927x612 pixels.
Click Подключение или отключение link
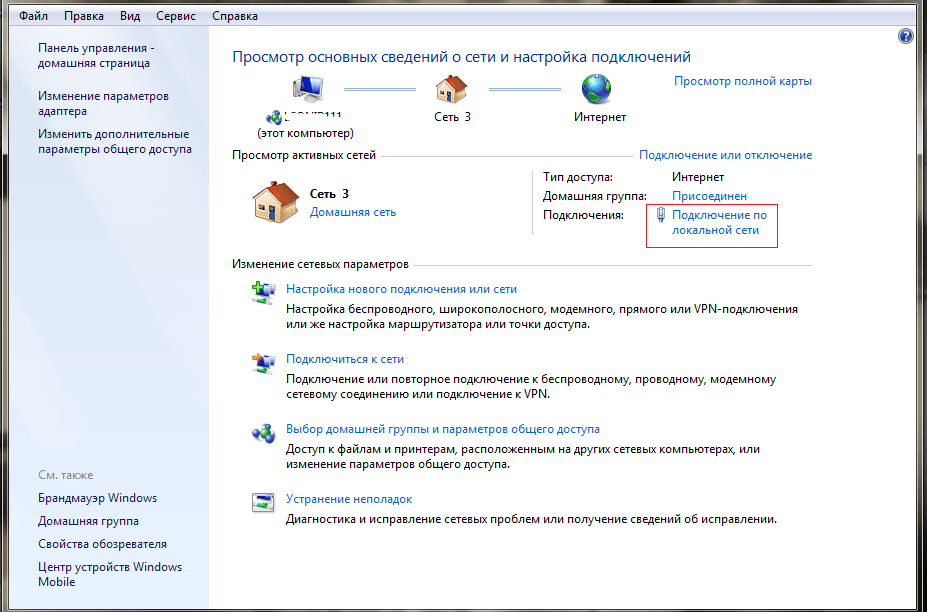725,155
